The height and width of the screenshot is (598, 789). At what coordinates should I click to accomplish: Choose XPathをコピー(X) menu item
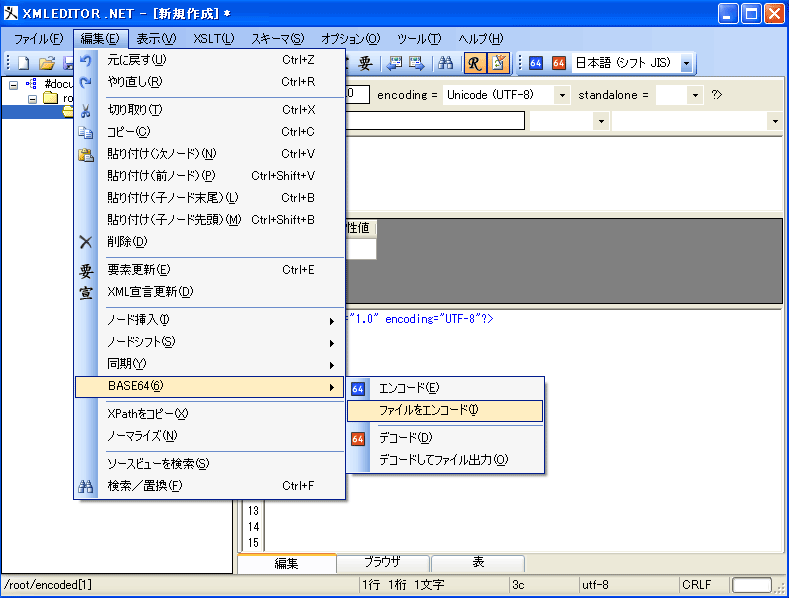click(x=209, y=414)
